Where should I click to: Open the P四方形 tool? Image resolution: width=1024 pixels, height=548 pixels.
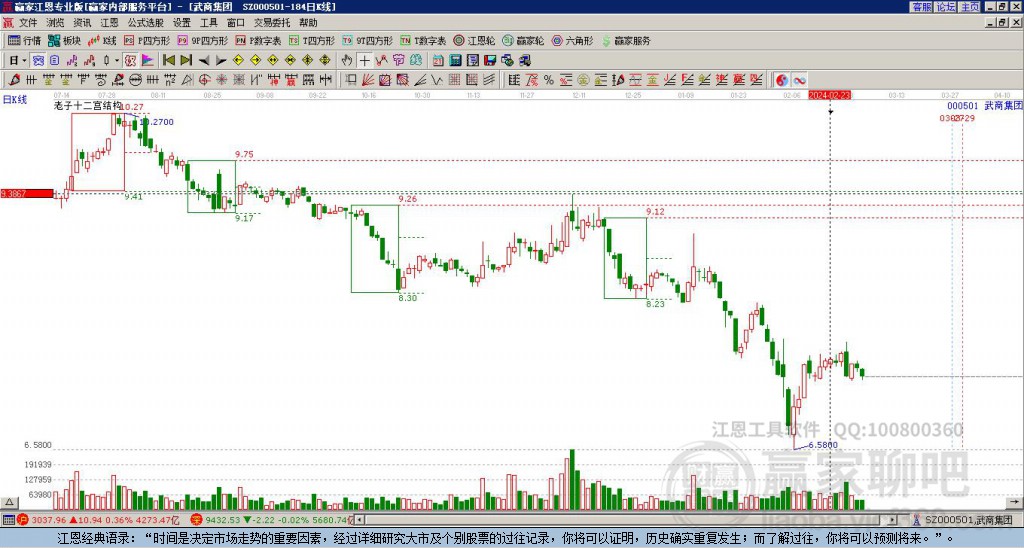pyautogui.click(x=147, y=40)
